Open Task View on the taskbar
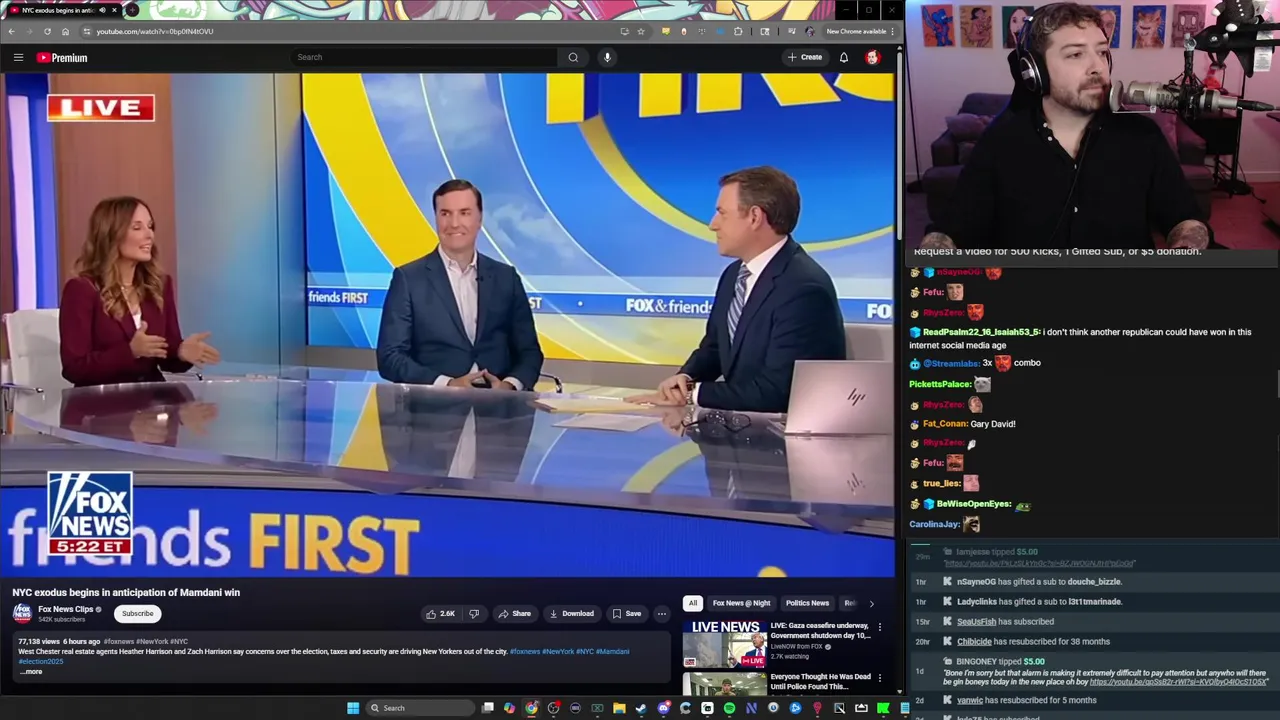This screenshot has width=1280, height=720. pos(487,708)
